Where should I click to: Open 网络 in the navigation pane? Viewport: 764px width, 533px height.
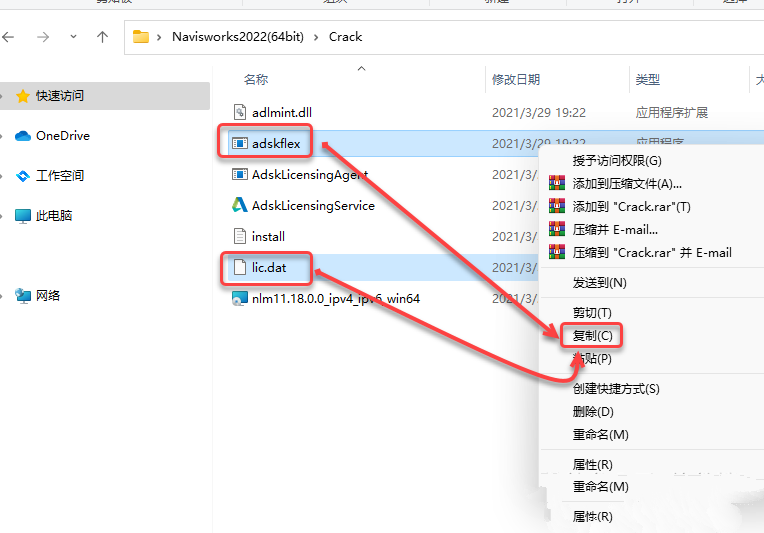coord(48,295)
